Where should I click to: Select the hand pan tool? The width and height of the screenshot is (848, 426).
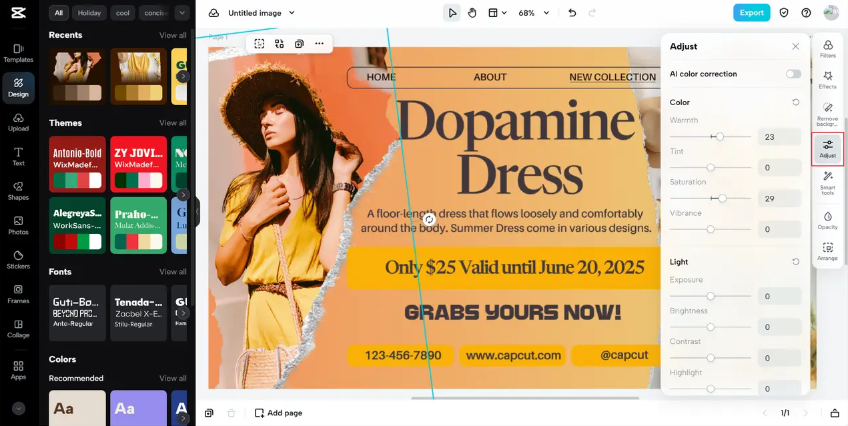[472, 13]
